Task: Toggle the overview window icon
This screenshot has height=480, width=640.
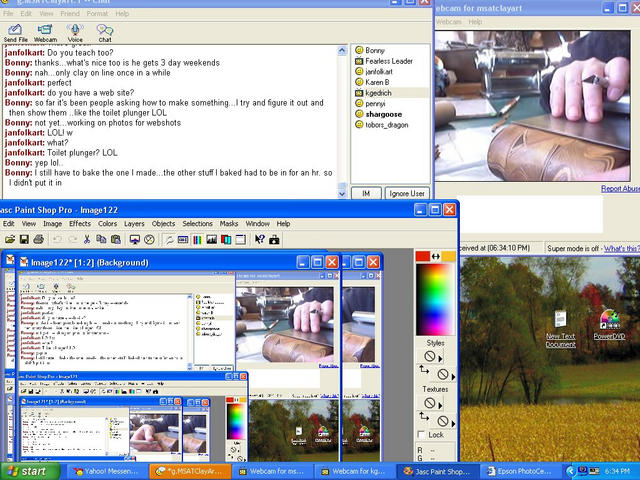Action: click(240, 239)
